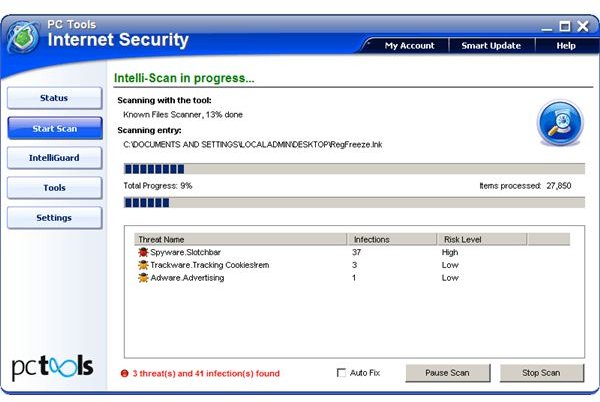Click the Pause Scan button
This screenshot has width=600, height=402.
coord(448,373)
